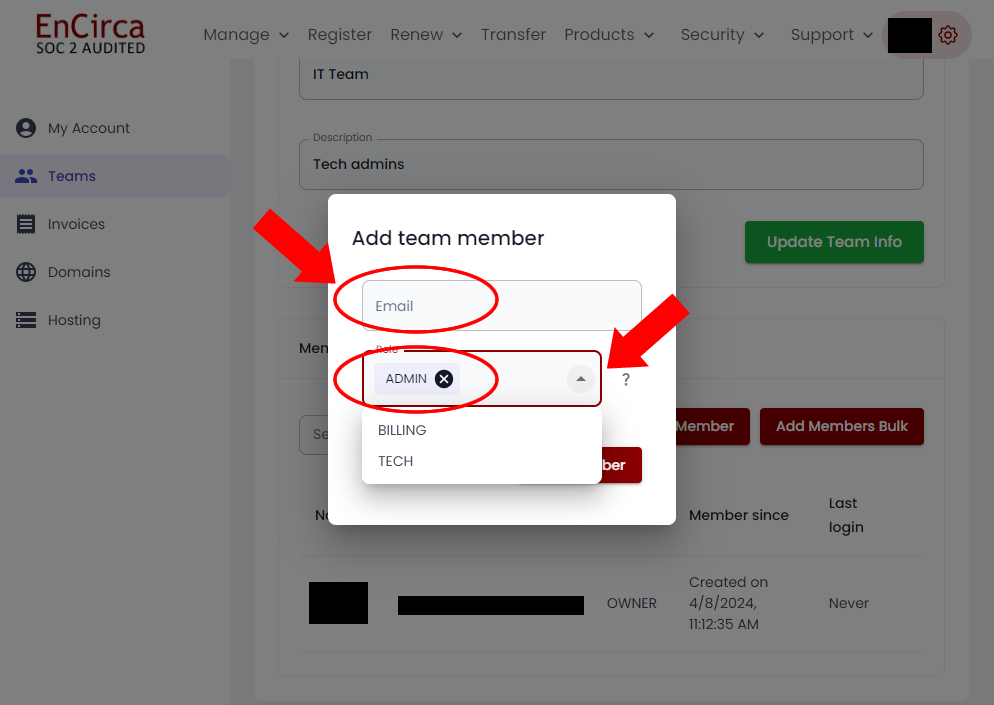Collapse the Role dropdown arrow
The width and height of the screenshot is (994, 705).
coord(580,379)
